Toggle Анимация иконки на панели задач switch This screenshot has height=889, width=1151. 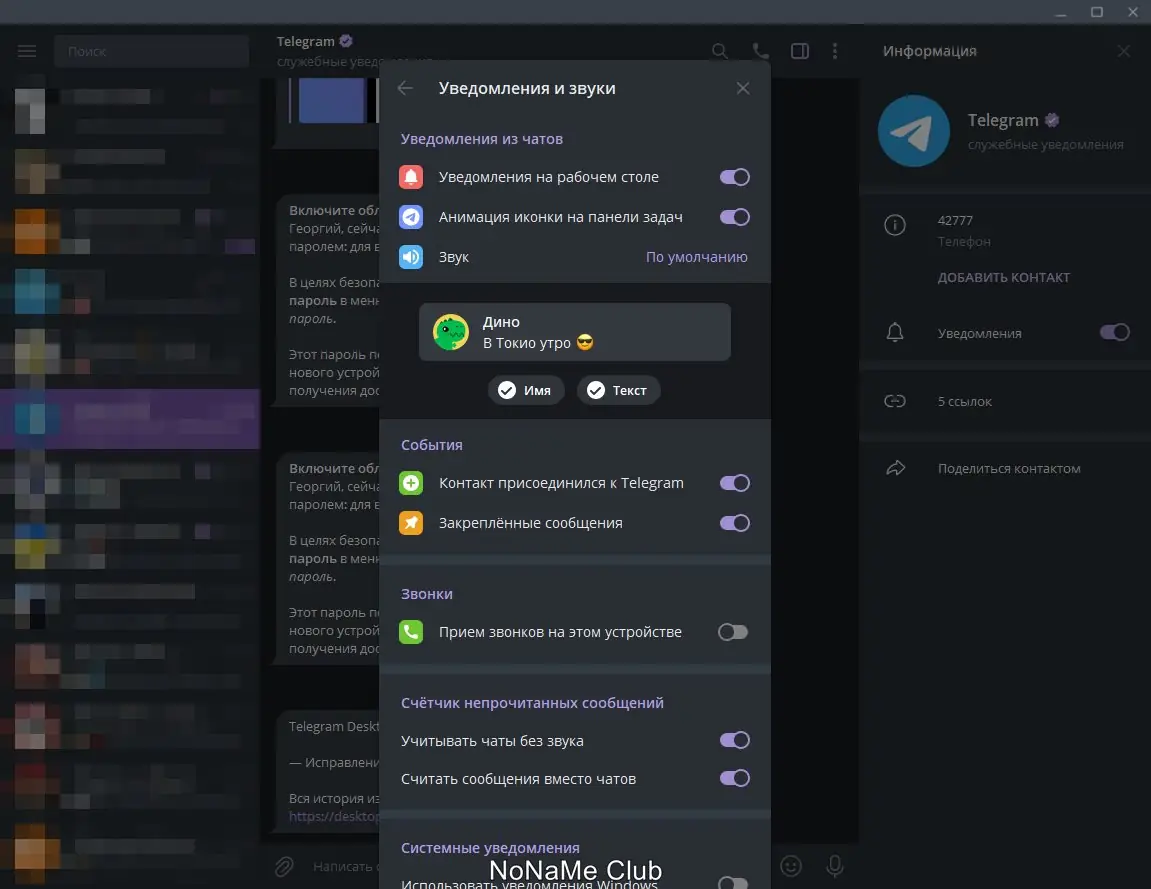point(734,217)
